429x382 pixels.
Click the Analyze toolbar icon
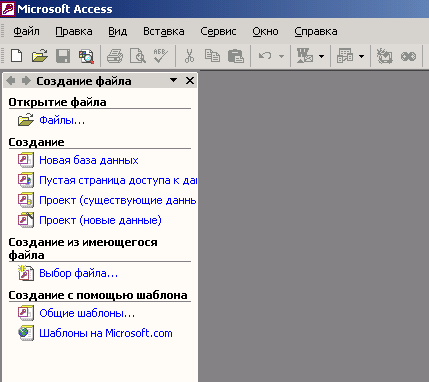345,56
